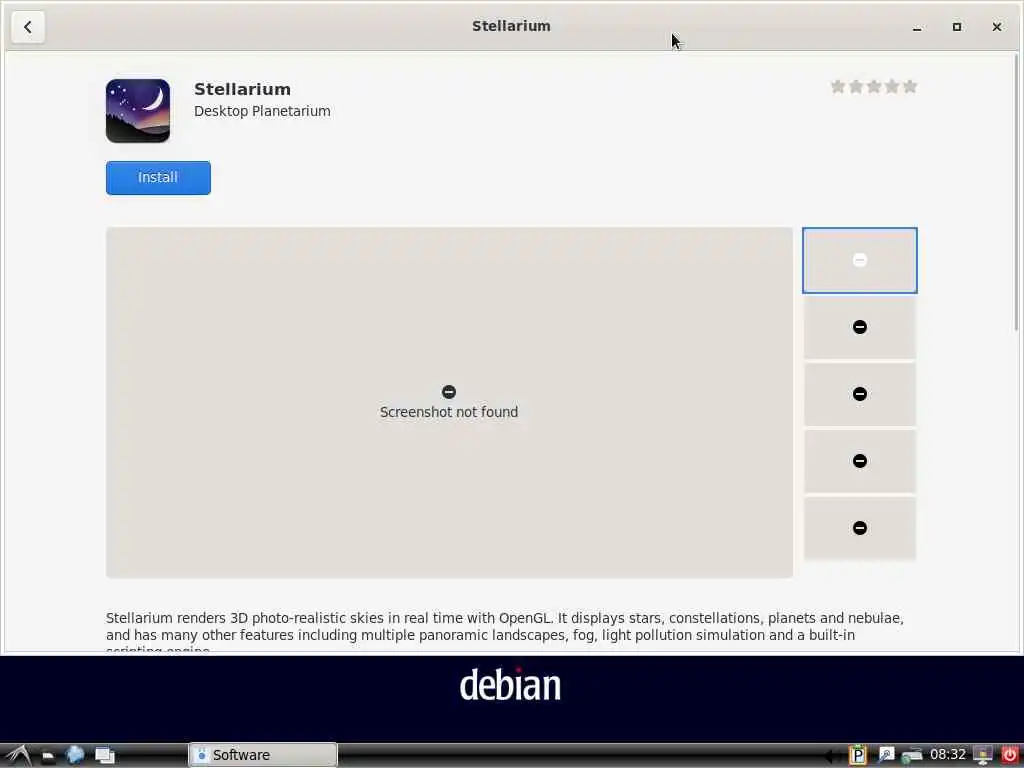Click the Stellarium description paragraph
This screenshot has height=768, width=1024.
tap(505, 630)
